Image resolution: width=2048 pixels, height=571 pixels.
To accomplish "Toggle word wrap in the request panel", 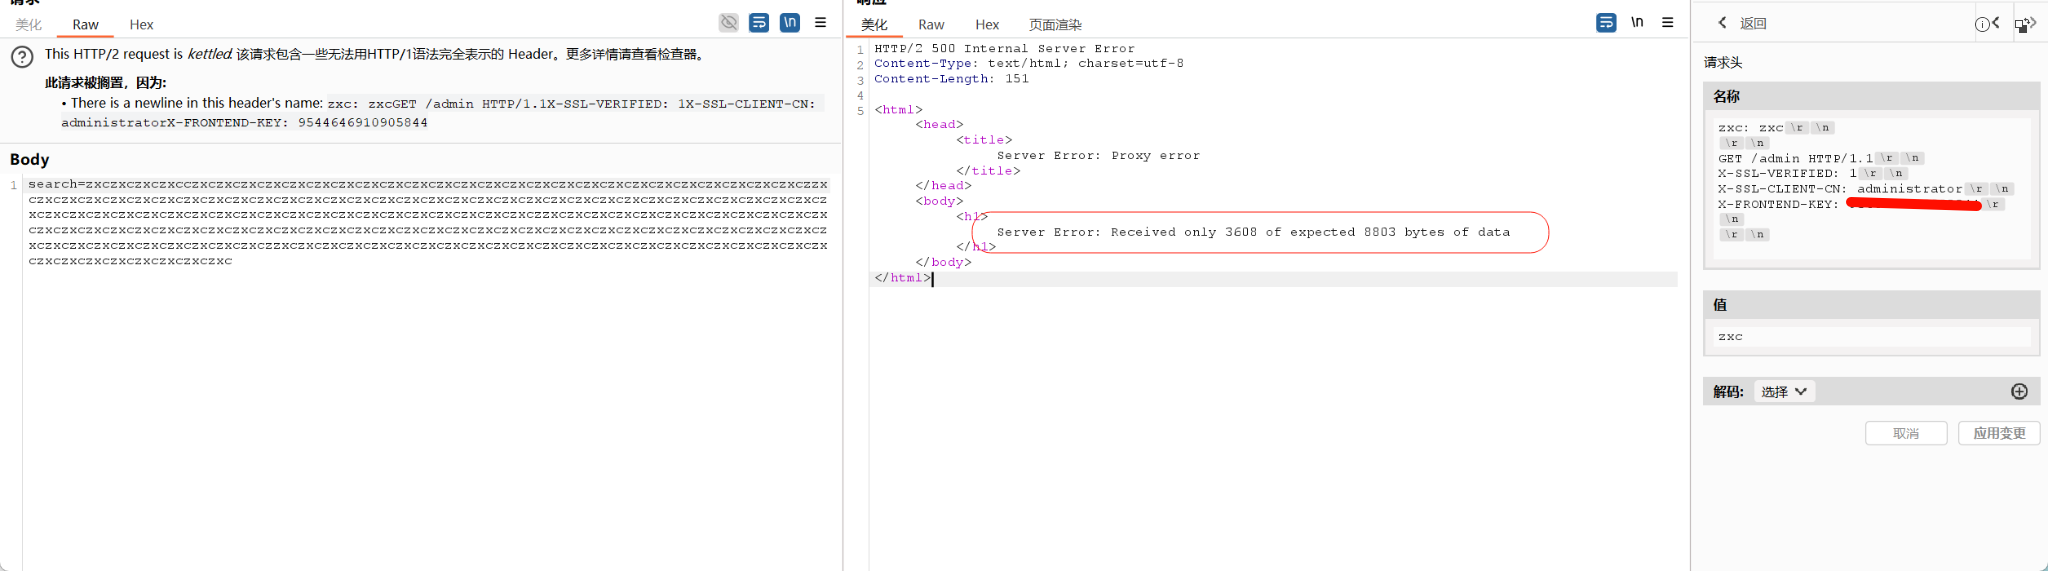I will tap(759, 22).
